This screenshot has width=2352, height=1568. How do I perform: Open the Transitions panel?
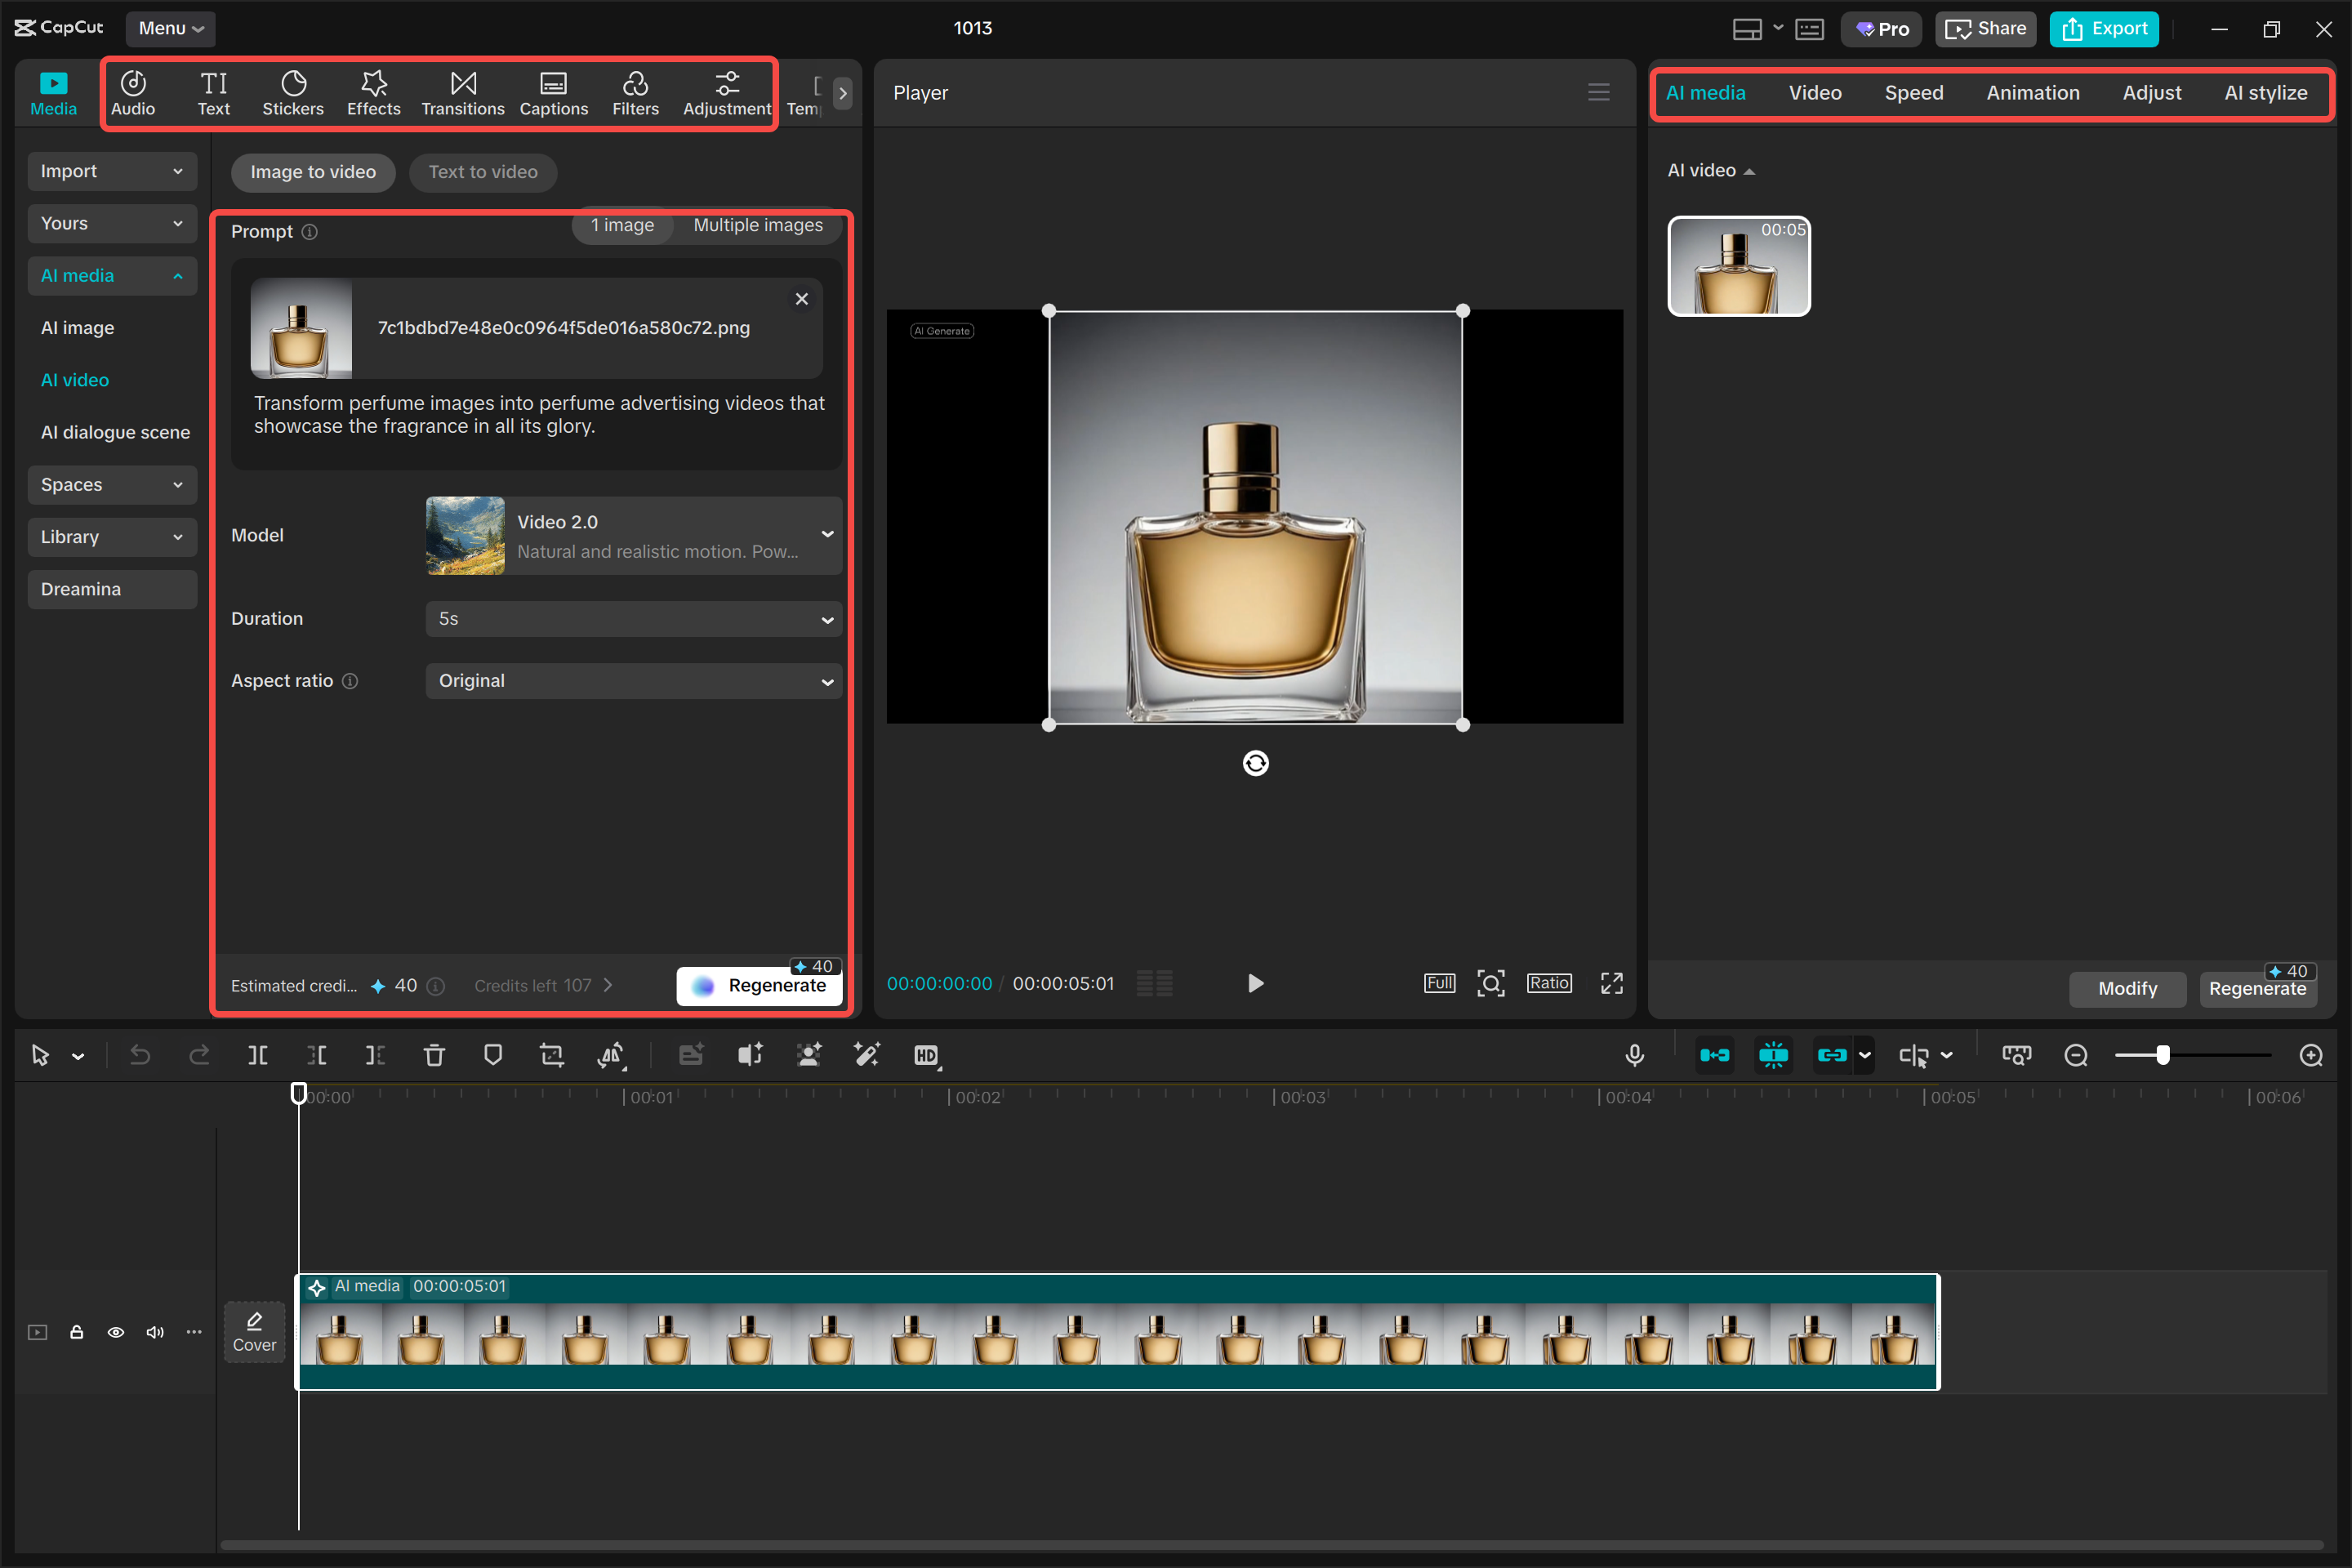point(462,92)
